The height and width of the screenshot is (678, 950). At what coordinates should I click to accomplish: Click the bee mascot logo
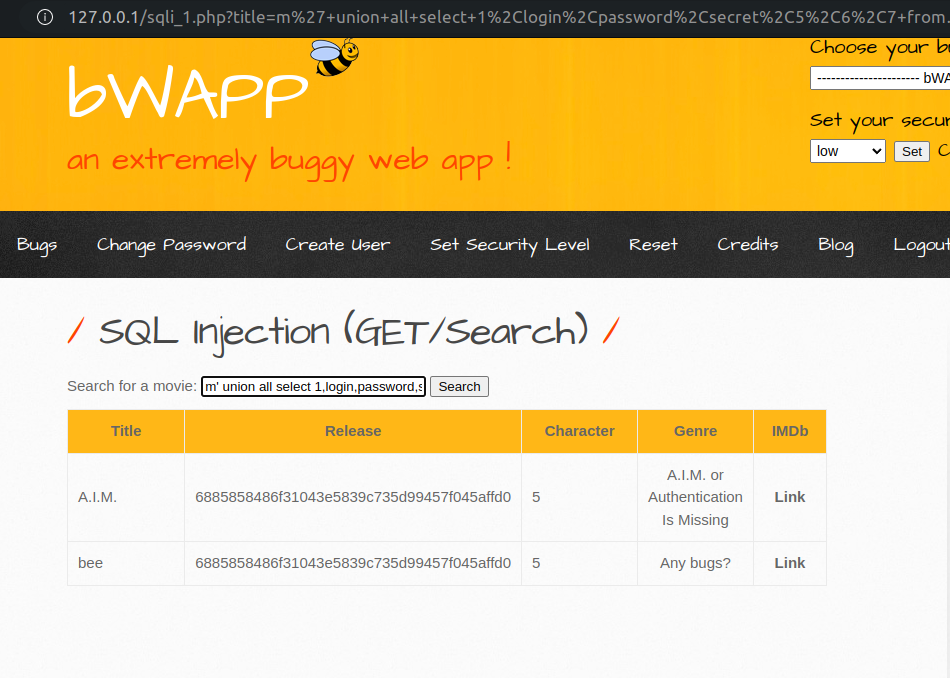pos(334,57)
